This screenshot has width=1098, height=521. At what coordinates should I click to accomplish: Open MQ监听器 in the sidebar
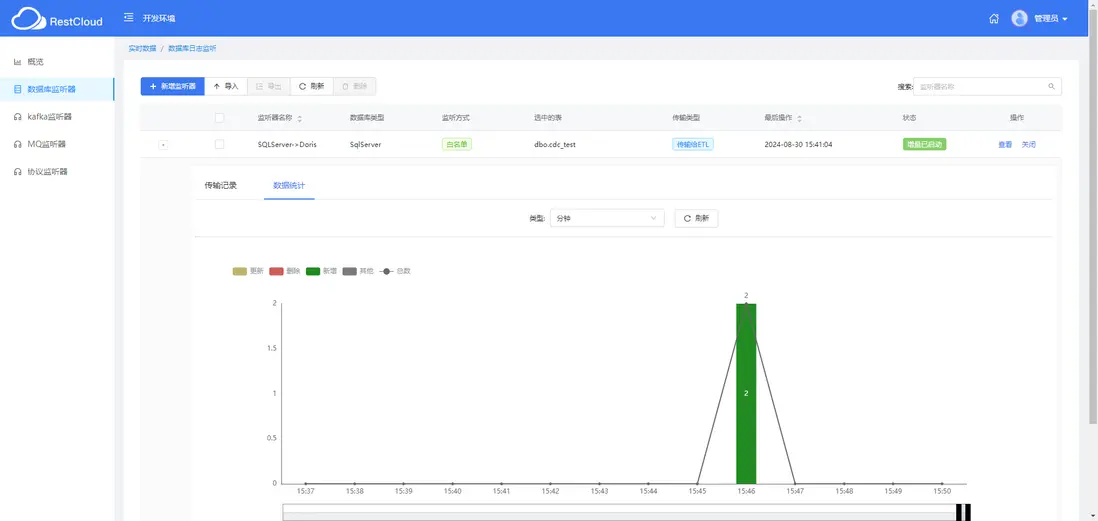click(x=57, y=144)
